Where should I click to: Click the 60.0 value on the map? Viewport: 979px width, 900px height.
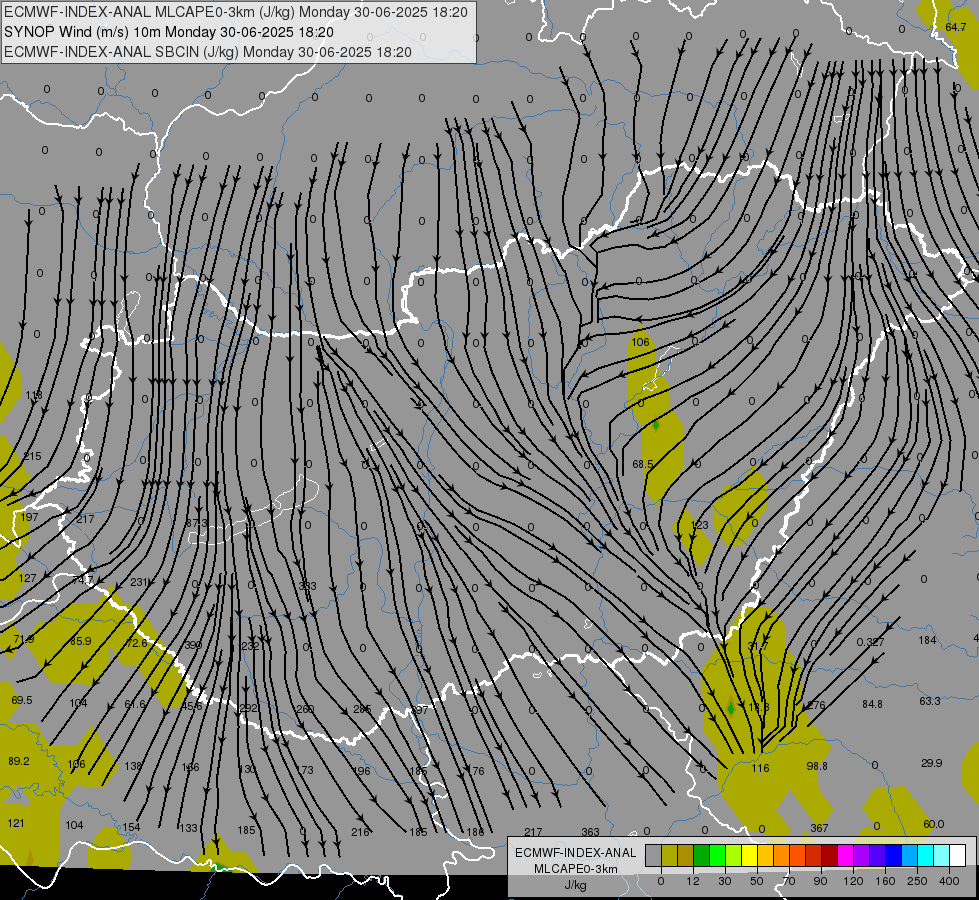933,824
